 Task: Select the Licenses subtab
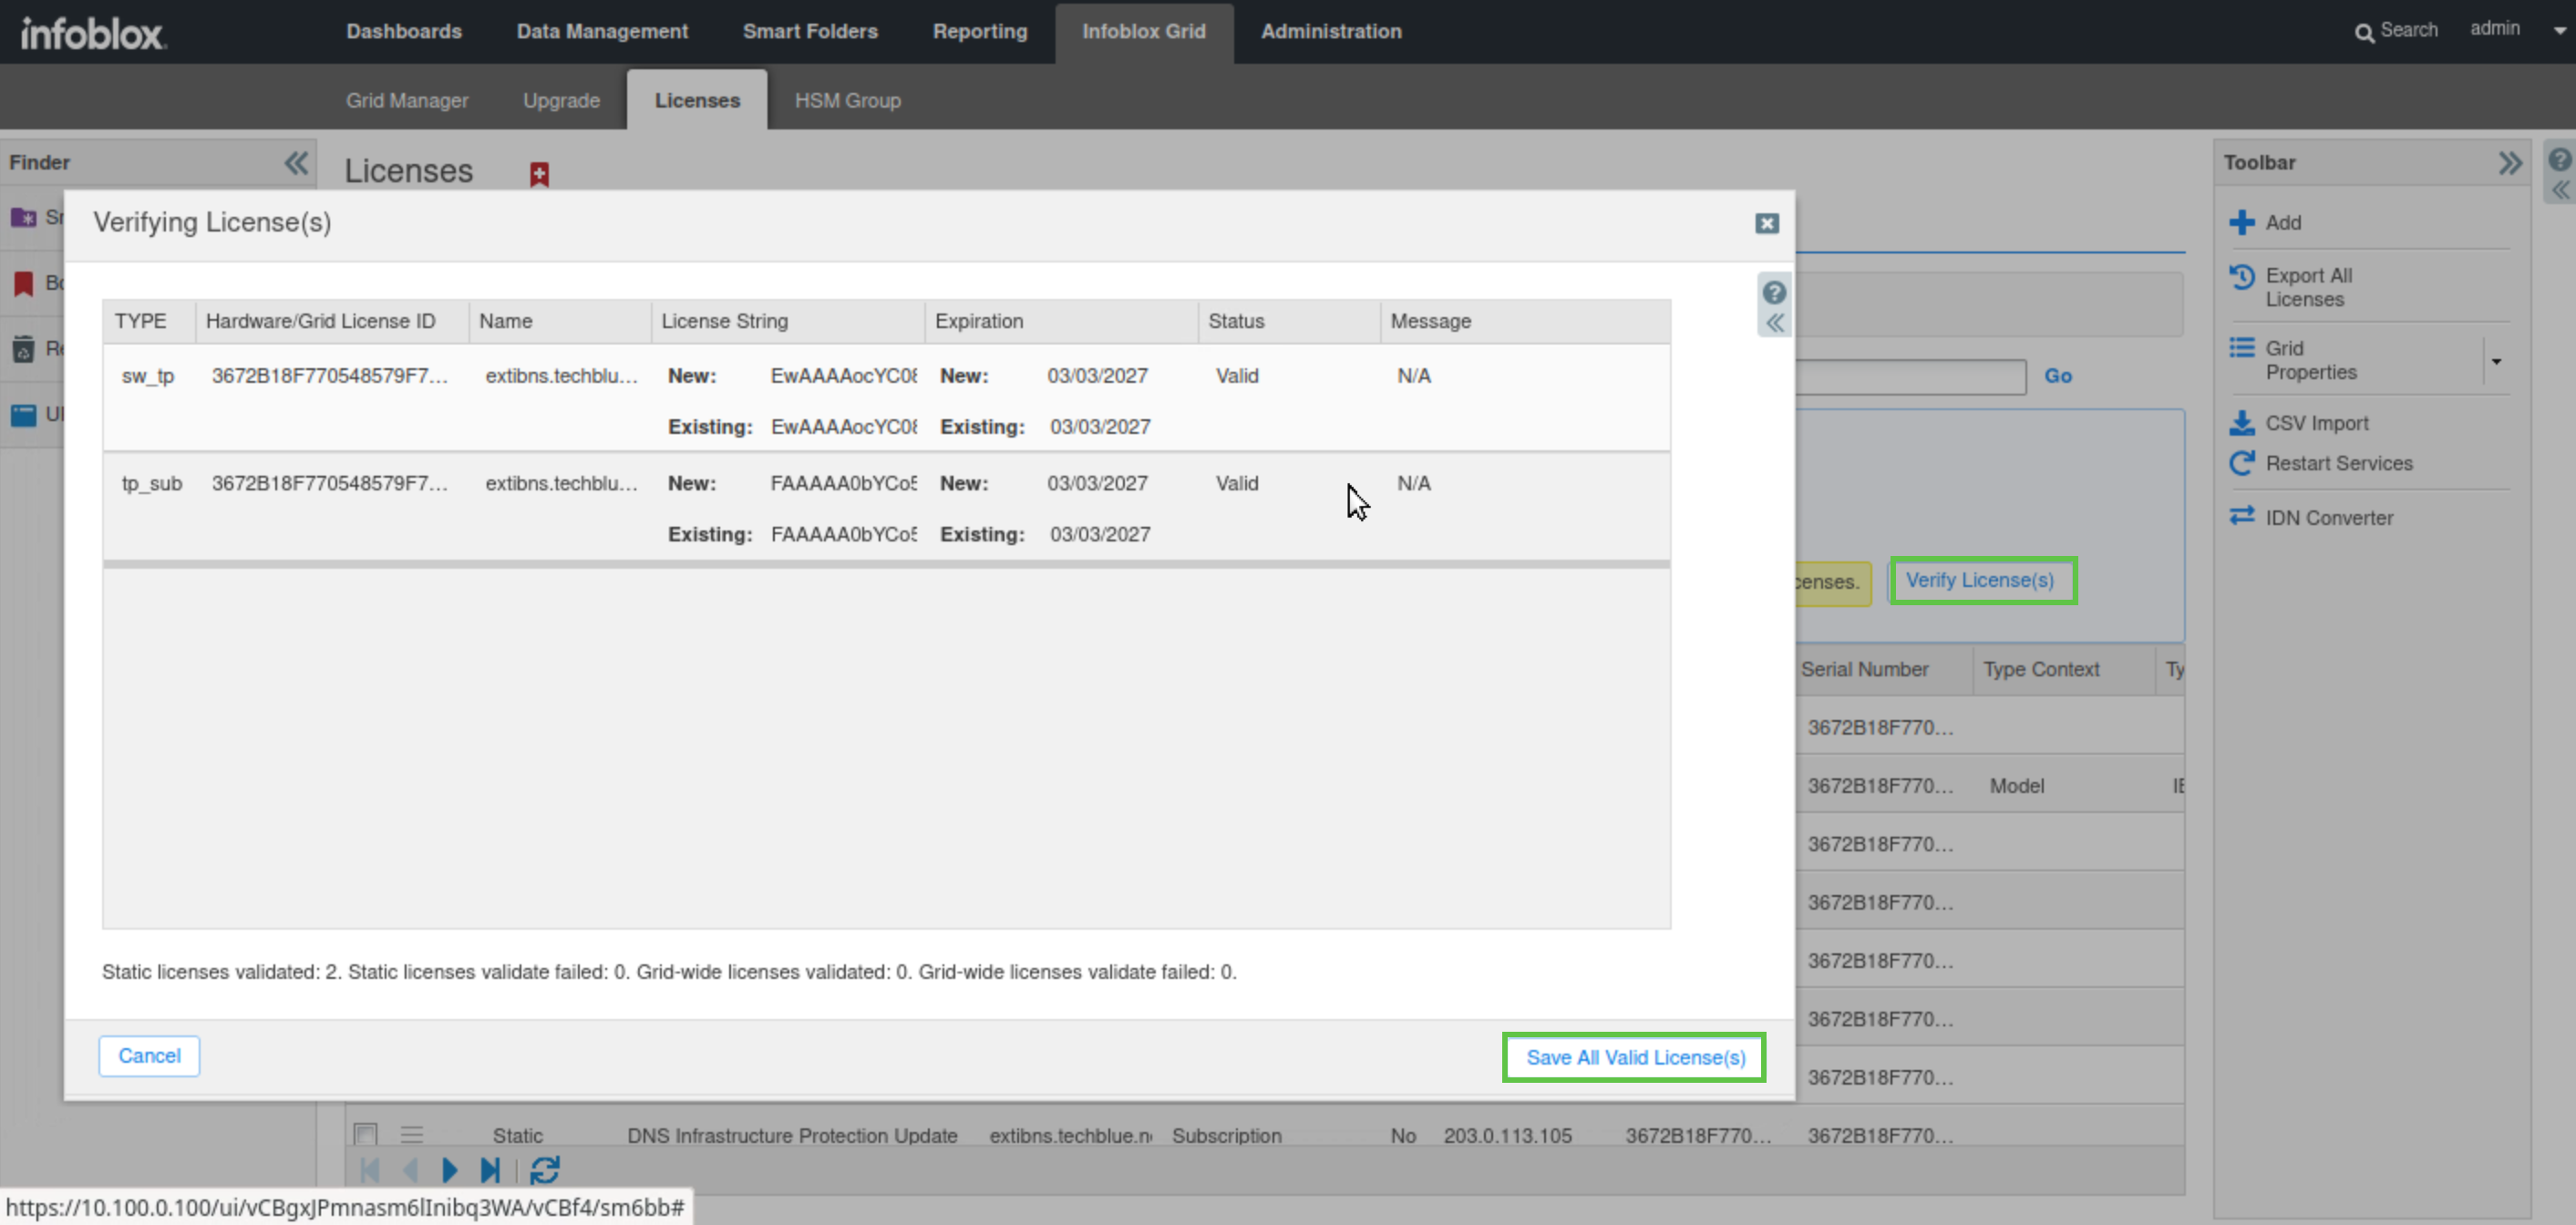[x=697, y=100]
